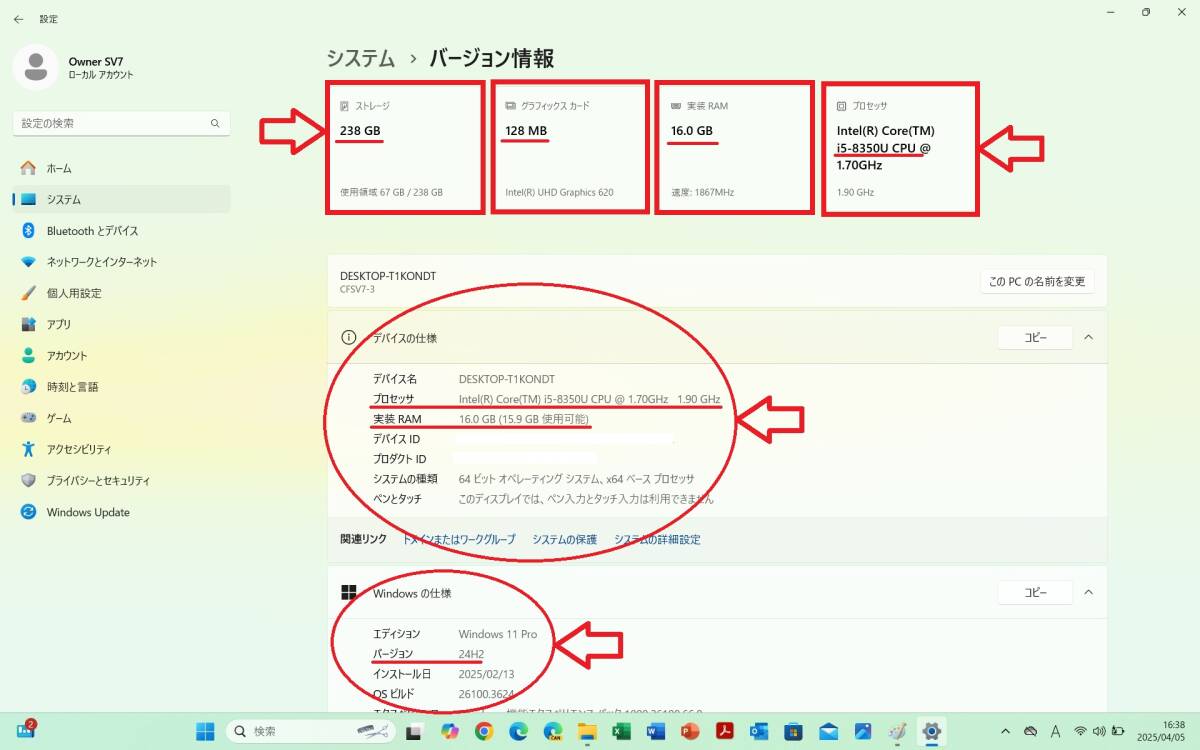Launch PowerPoint from the taskbar

(x=690, y=731)
